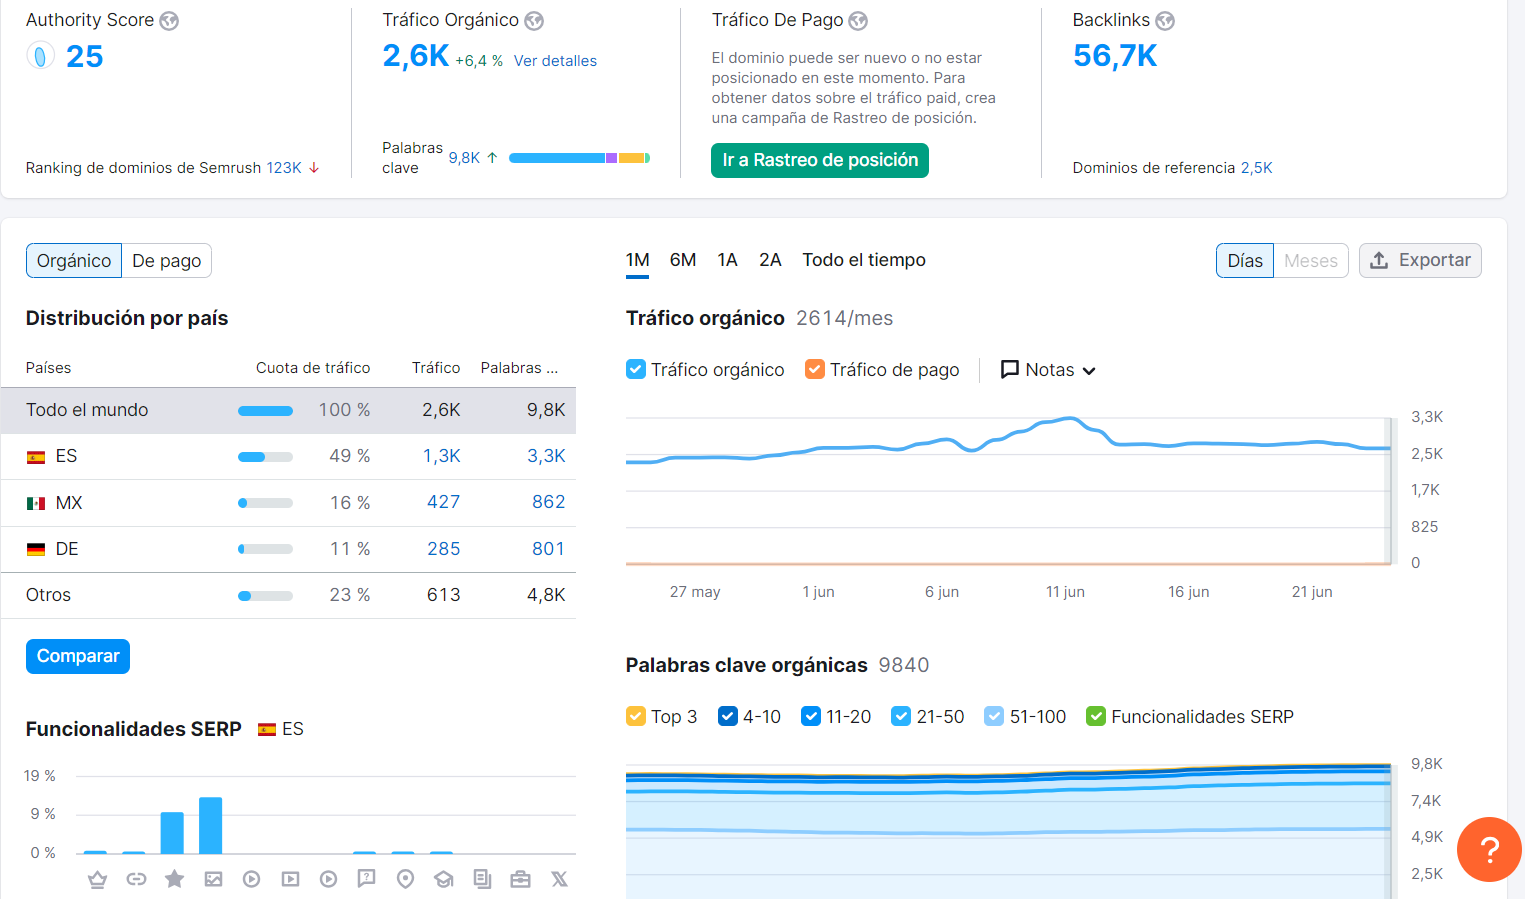Click the Authority Score info icon
Viewport: 1525px width, 899px height.
169,21
